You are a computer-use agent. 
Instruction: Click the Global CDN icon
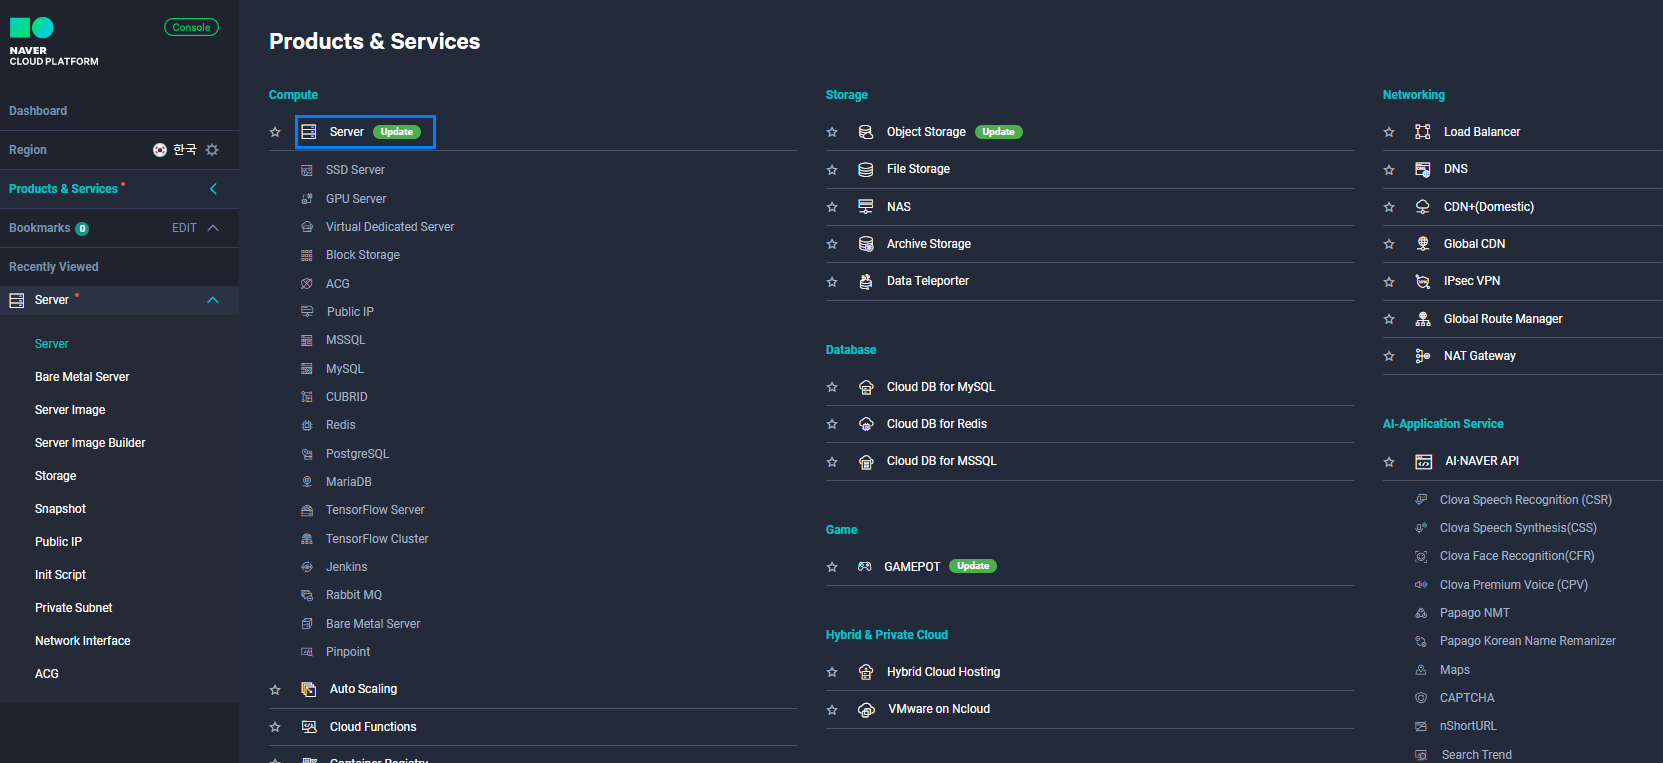click(x=1423, y=244)
